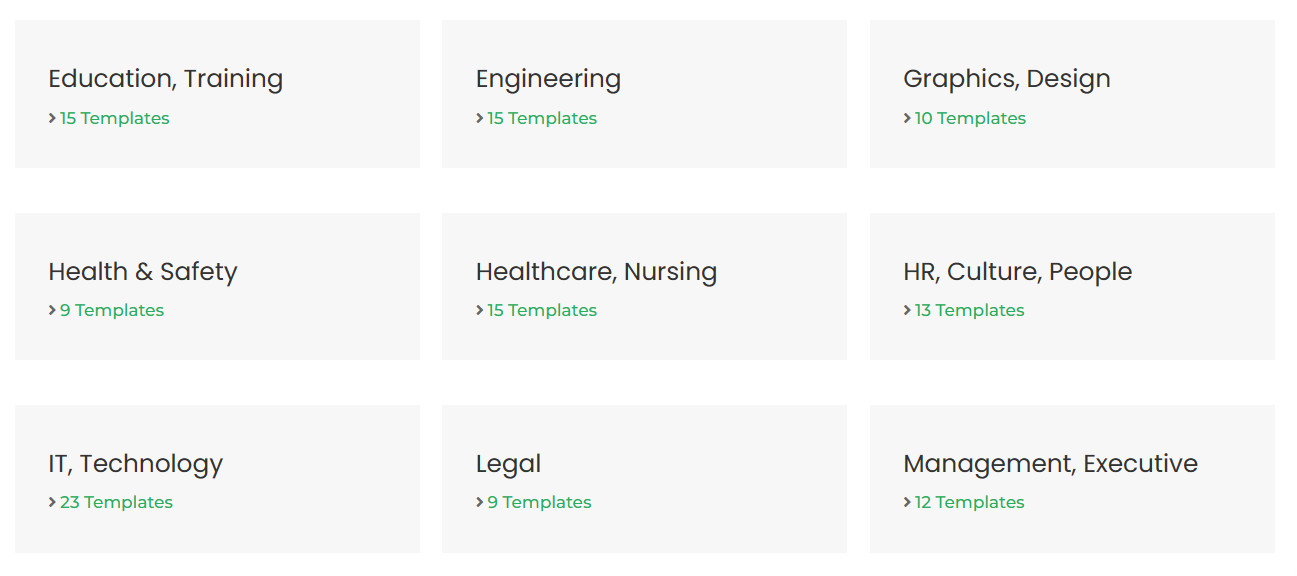
Task: Click the chevron icon next to 23 Templates under IT, Technology
Action: click(x=51, y=502)
